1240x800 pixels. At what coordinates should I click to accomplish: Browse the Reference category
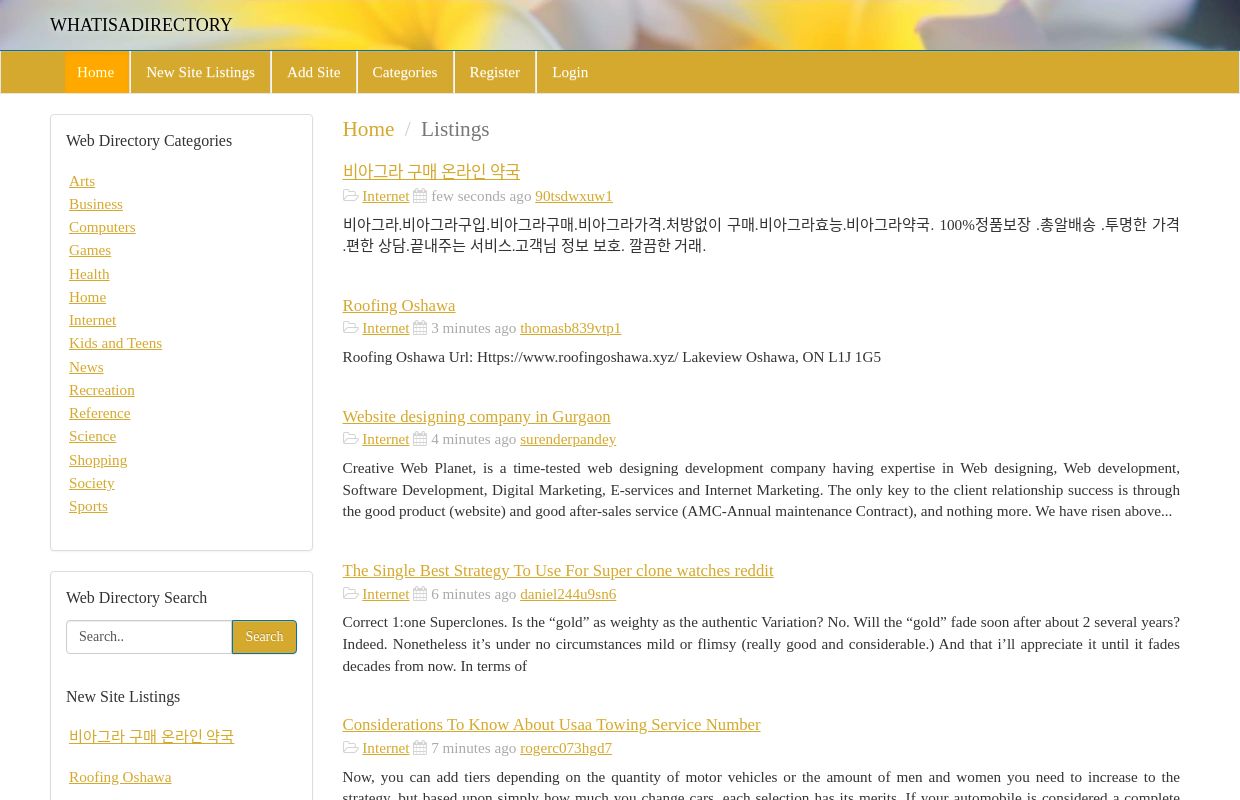click(x=99, y=413)
